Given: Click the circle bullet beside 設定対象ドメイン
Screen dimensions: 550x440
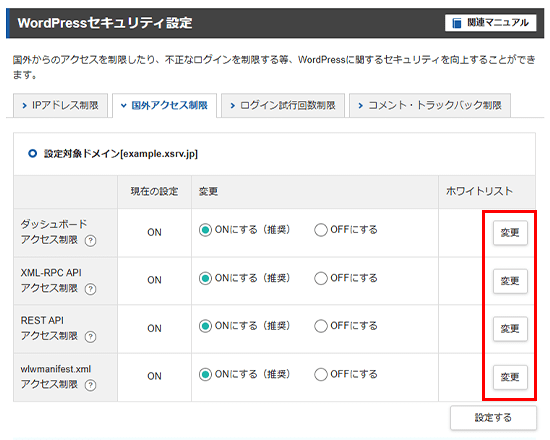Looking at the screenshot, I should point(32,154).
